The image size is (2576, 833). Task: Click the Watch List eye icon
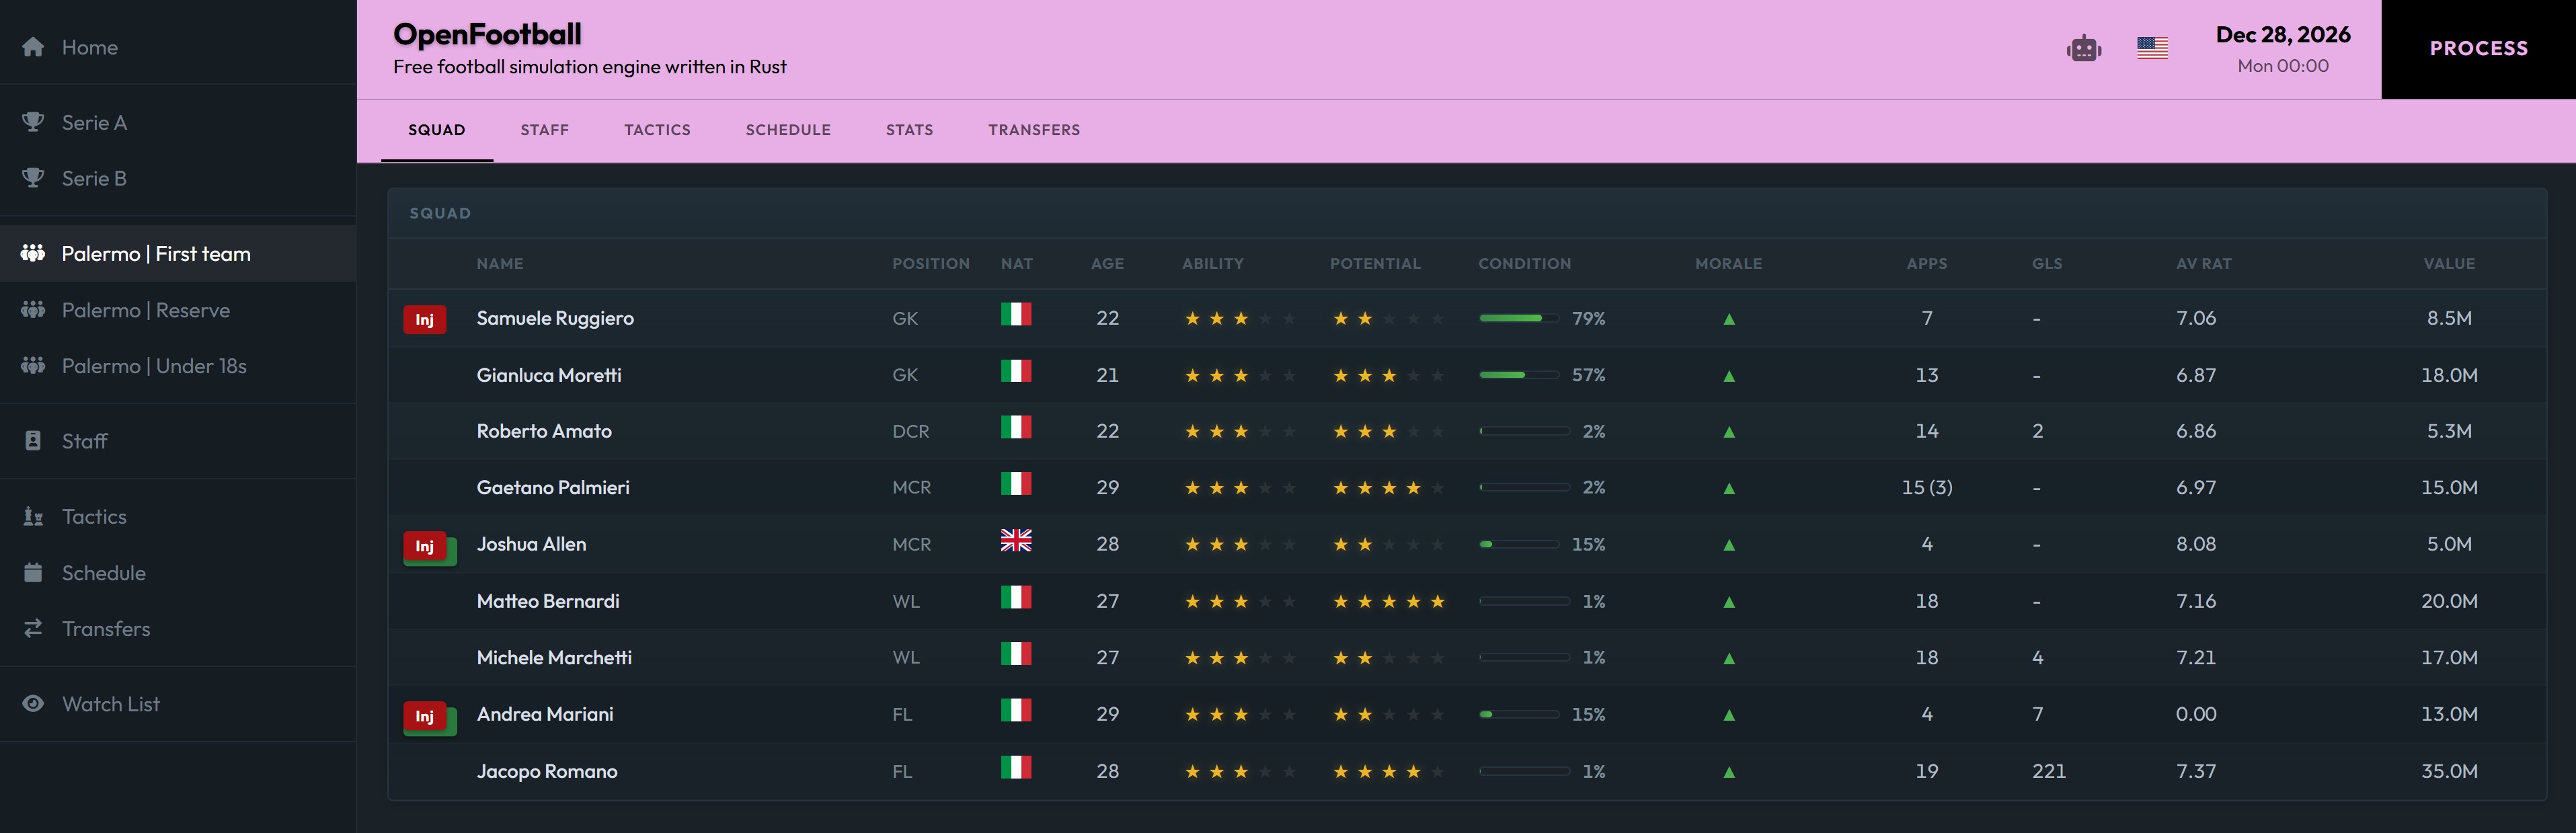[x=33, y=704]
